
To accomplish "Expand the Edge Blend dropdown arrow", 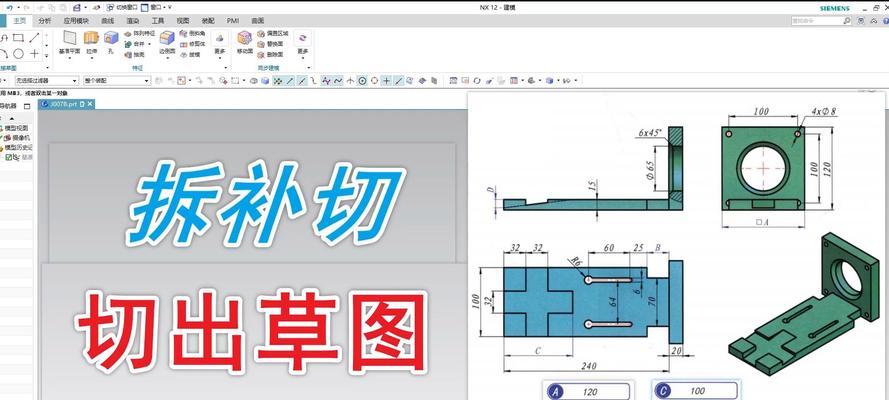I will click(167, 57).
